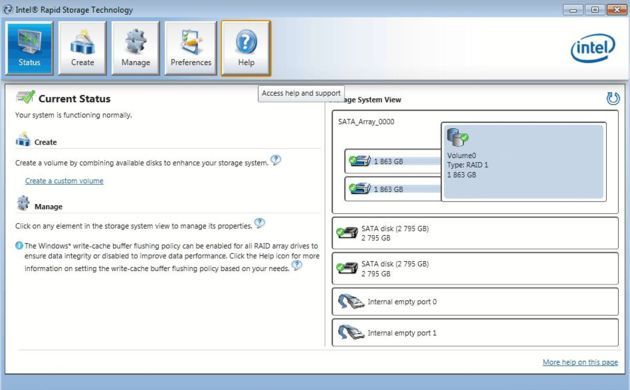Image resolution: width=630 pixels, height=390 pixels.
Task: Select the first SATA disk (2 795 GB)
Action: coord(475,233)
